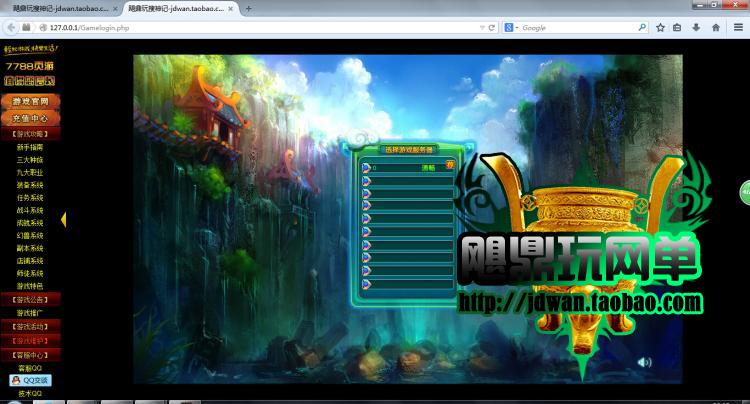Click the browser back arrow button

[x=12, y=27]
